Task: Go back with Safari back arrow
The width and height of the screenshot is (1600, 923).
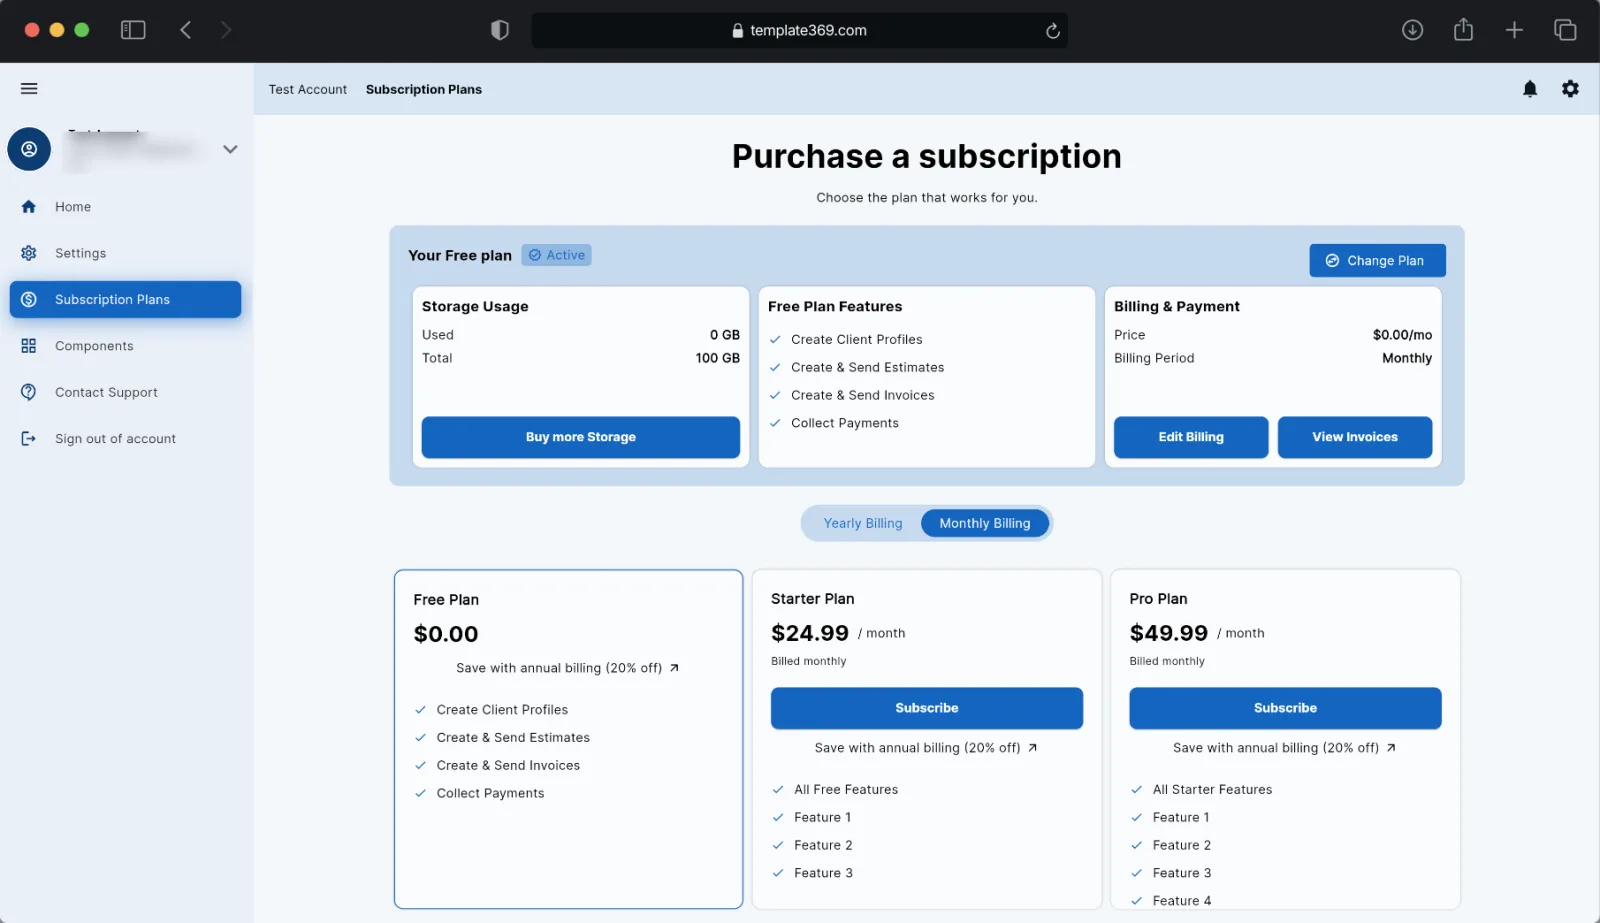Action: (x=186, y=30)
